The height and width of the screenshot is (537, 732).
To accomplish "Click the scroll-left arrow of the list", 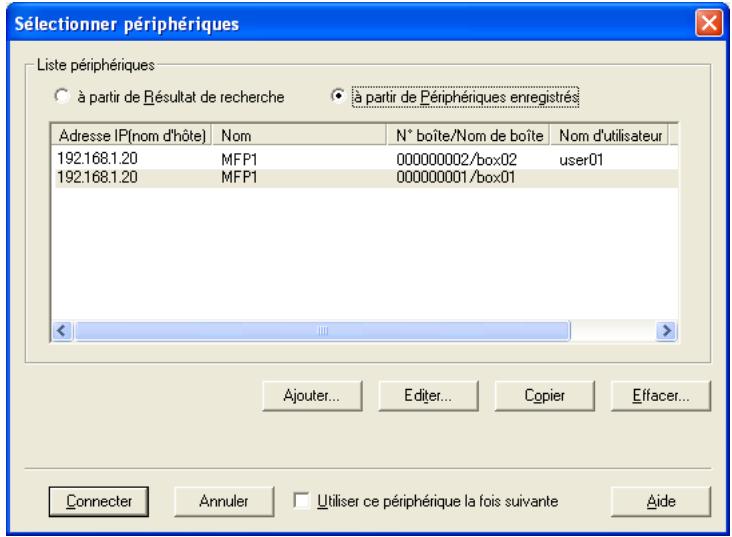I will pyautogui.click(x=62, y=331).
